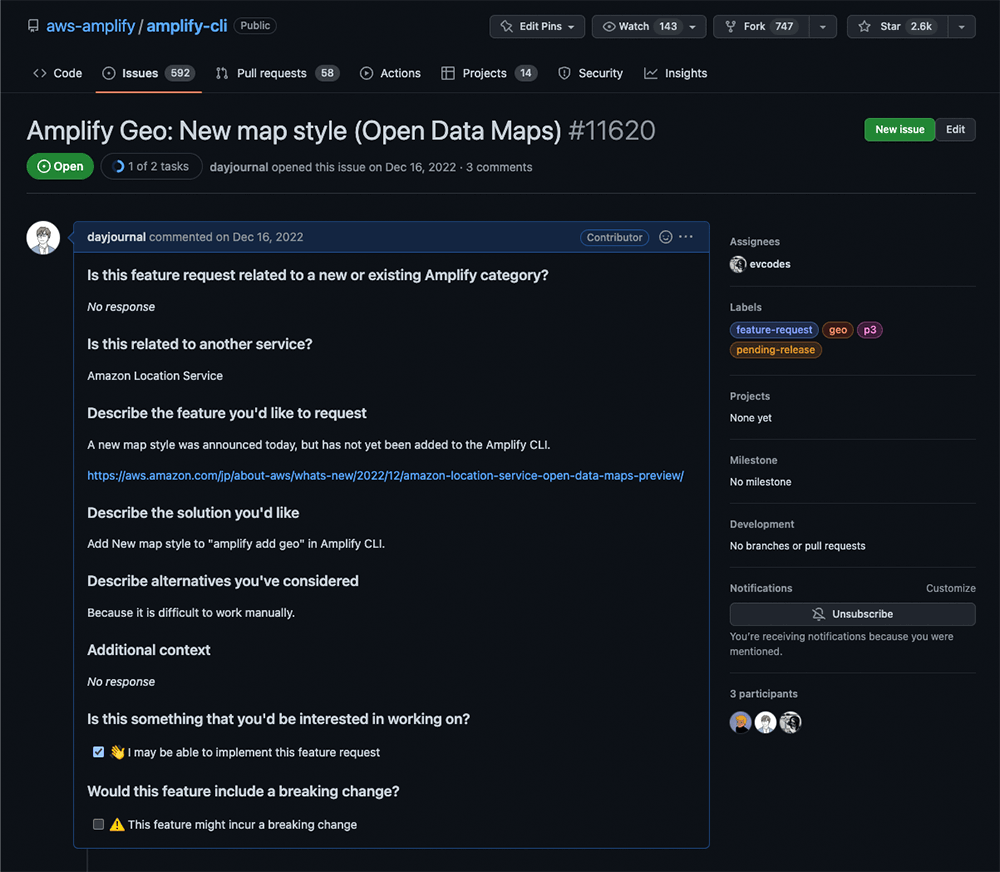Click the Code brackets icon
1000x872 pixels.
tap(40, 73)
